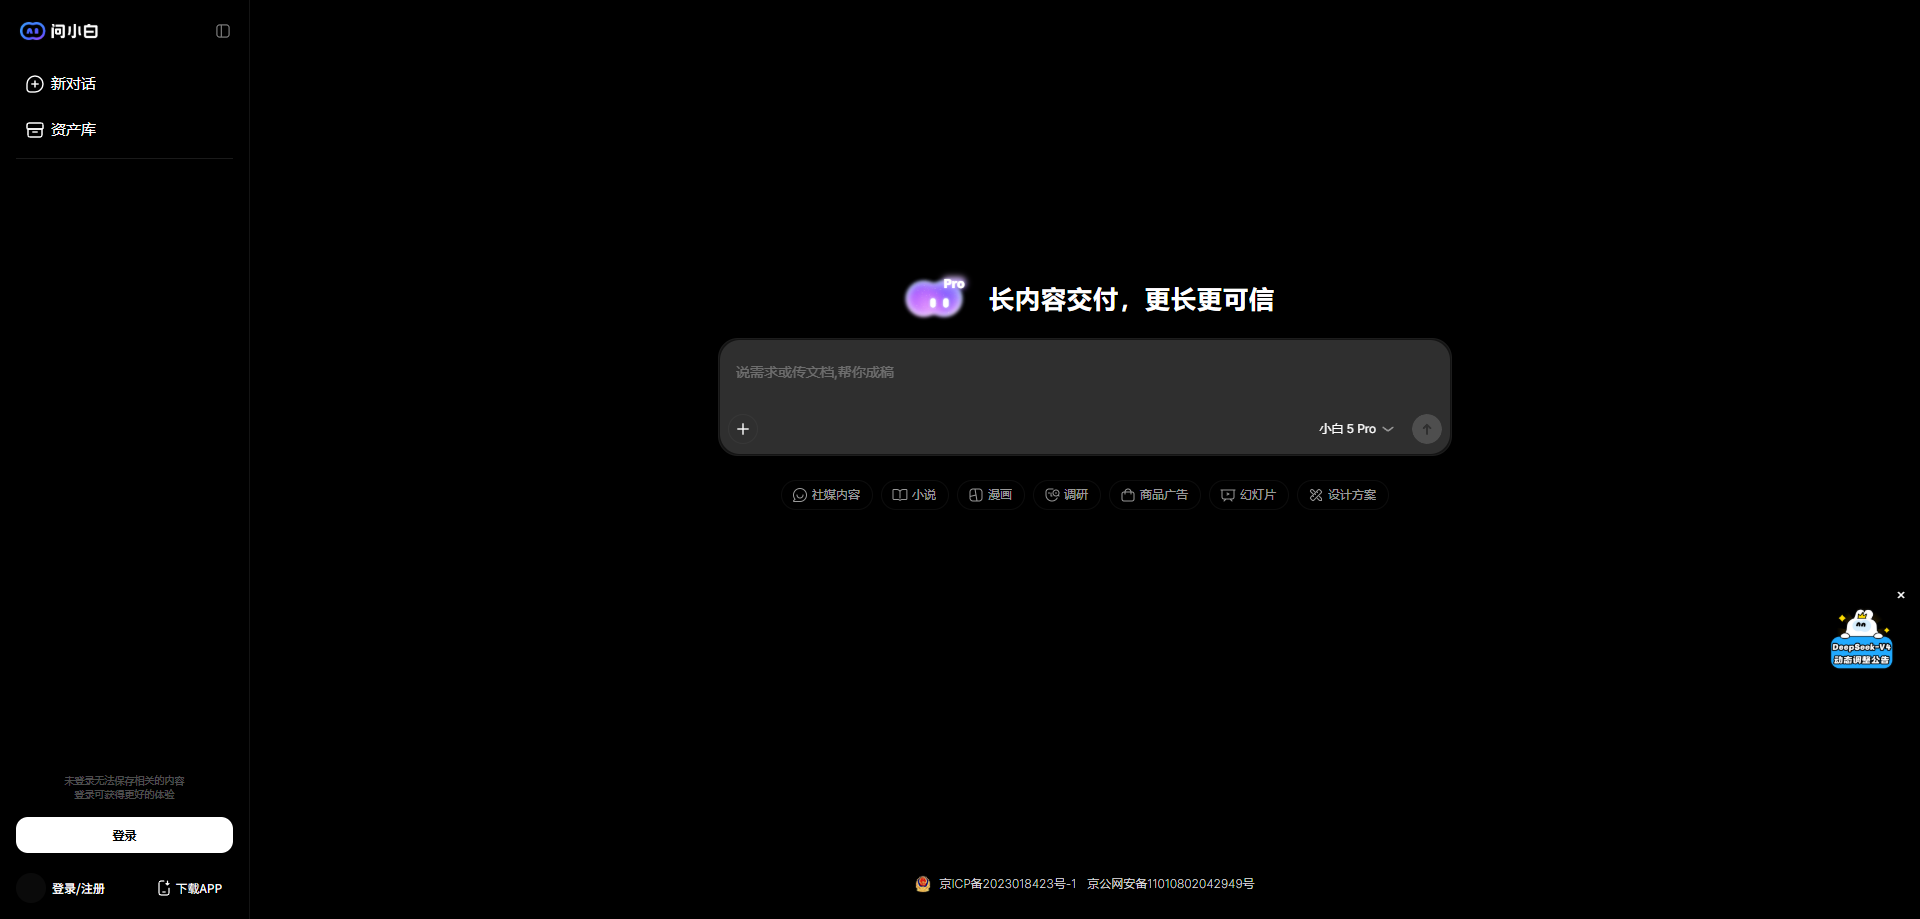Click the white 登录 button
This screenshot has width=1920, height=919.
click(x=124, y=835)
